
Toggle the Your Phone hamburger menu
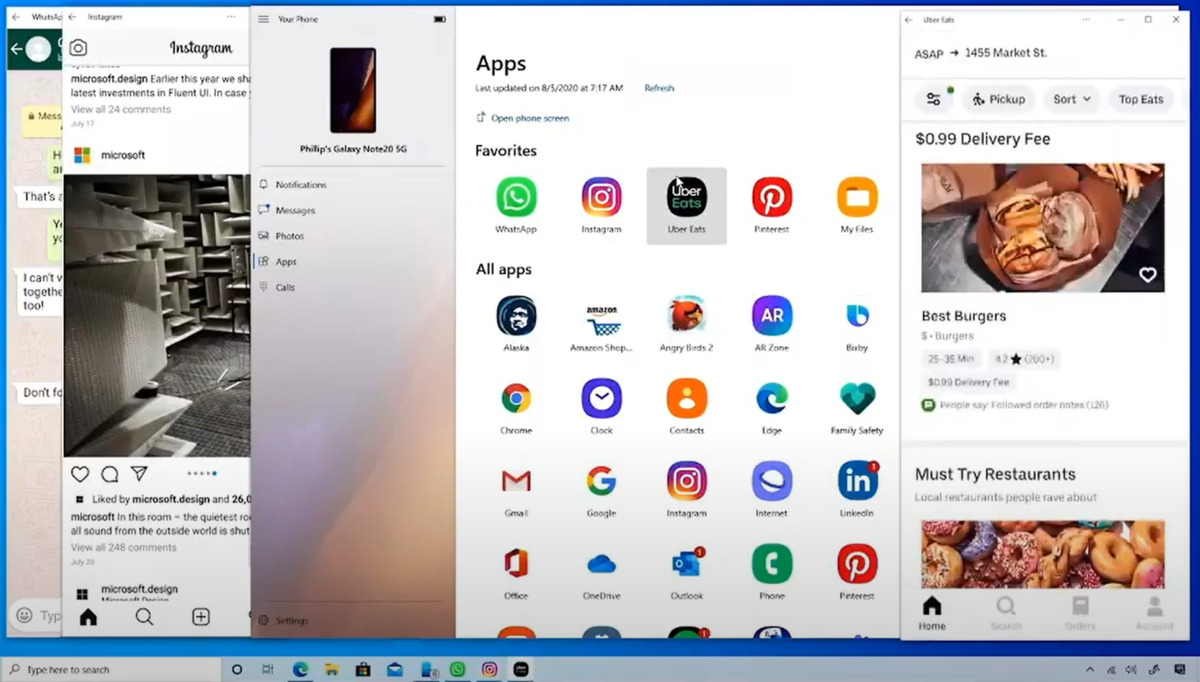tap(264, 19)
